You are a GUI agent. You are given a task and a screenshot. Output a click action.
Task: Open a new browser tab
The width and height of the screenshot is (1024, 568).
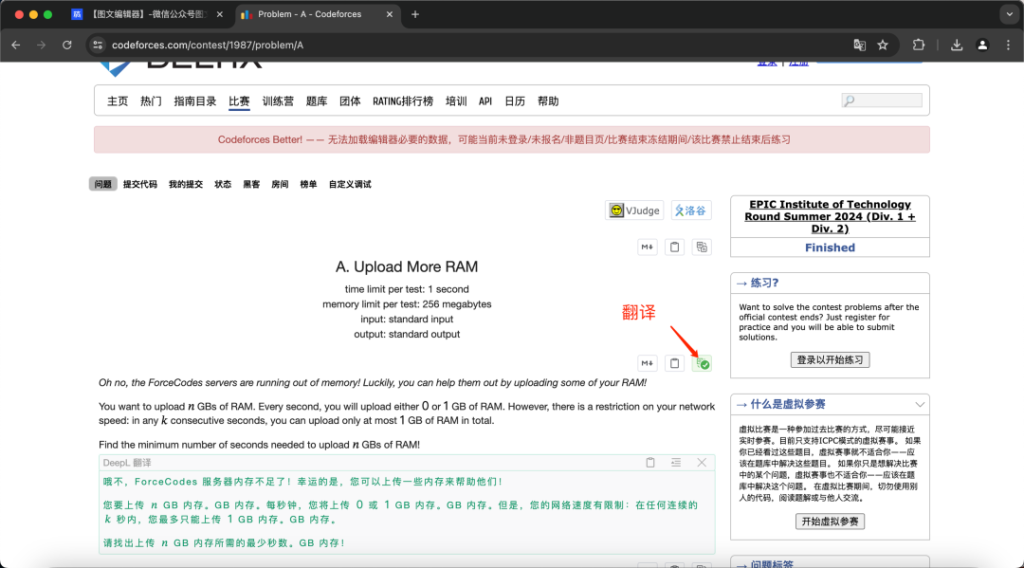[415, 14]
